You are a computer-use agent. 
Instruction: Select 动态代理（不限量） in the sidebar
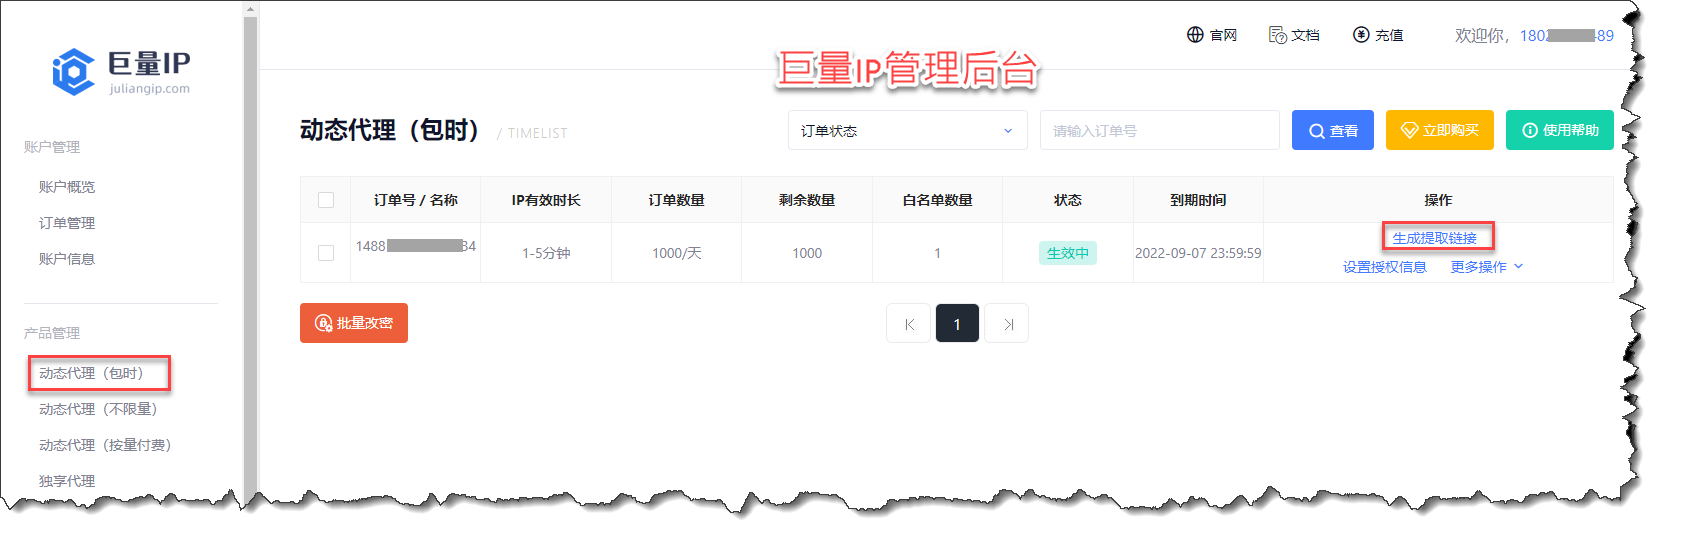click(102, 409)
